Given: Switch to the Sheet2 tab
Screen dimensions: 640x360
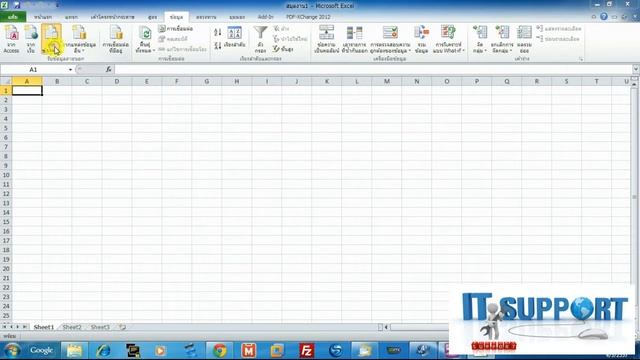Looking at the screenshot, I should 72,327.
